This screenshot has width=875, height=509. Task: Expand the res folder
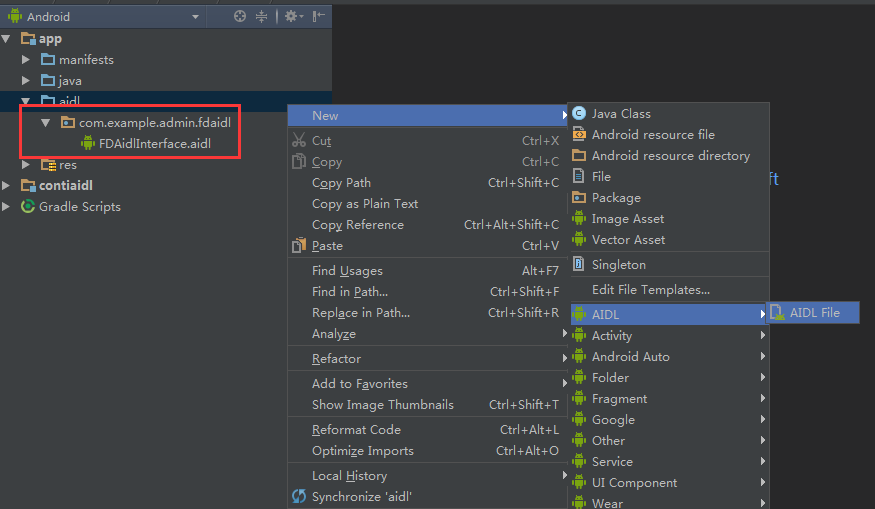(26, 165)
